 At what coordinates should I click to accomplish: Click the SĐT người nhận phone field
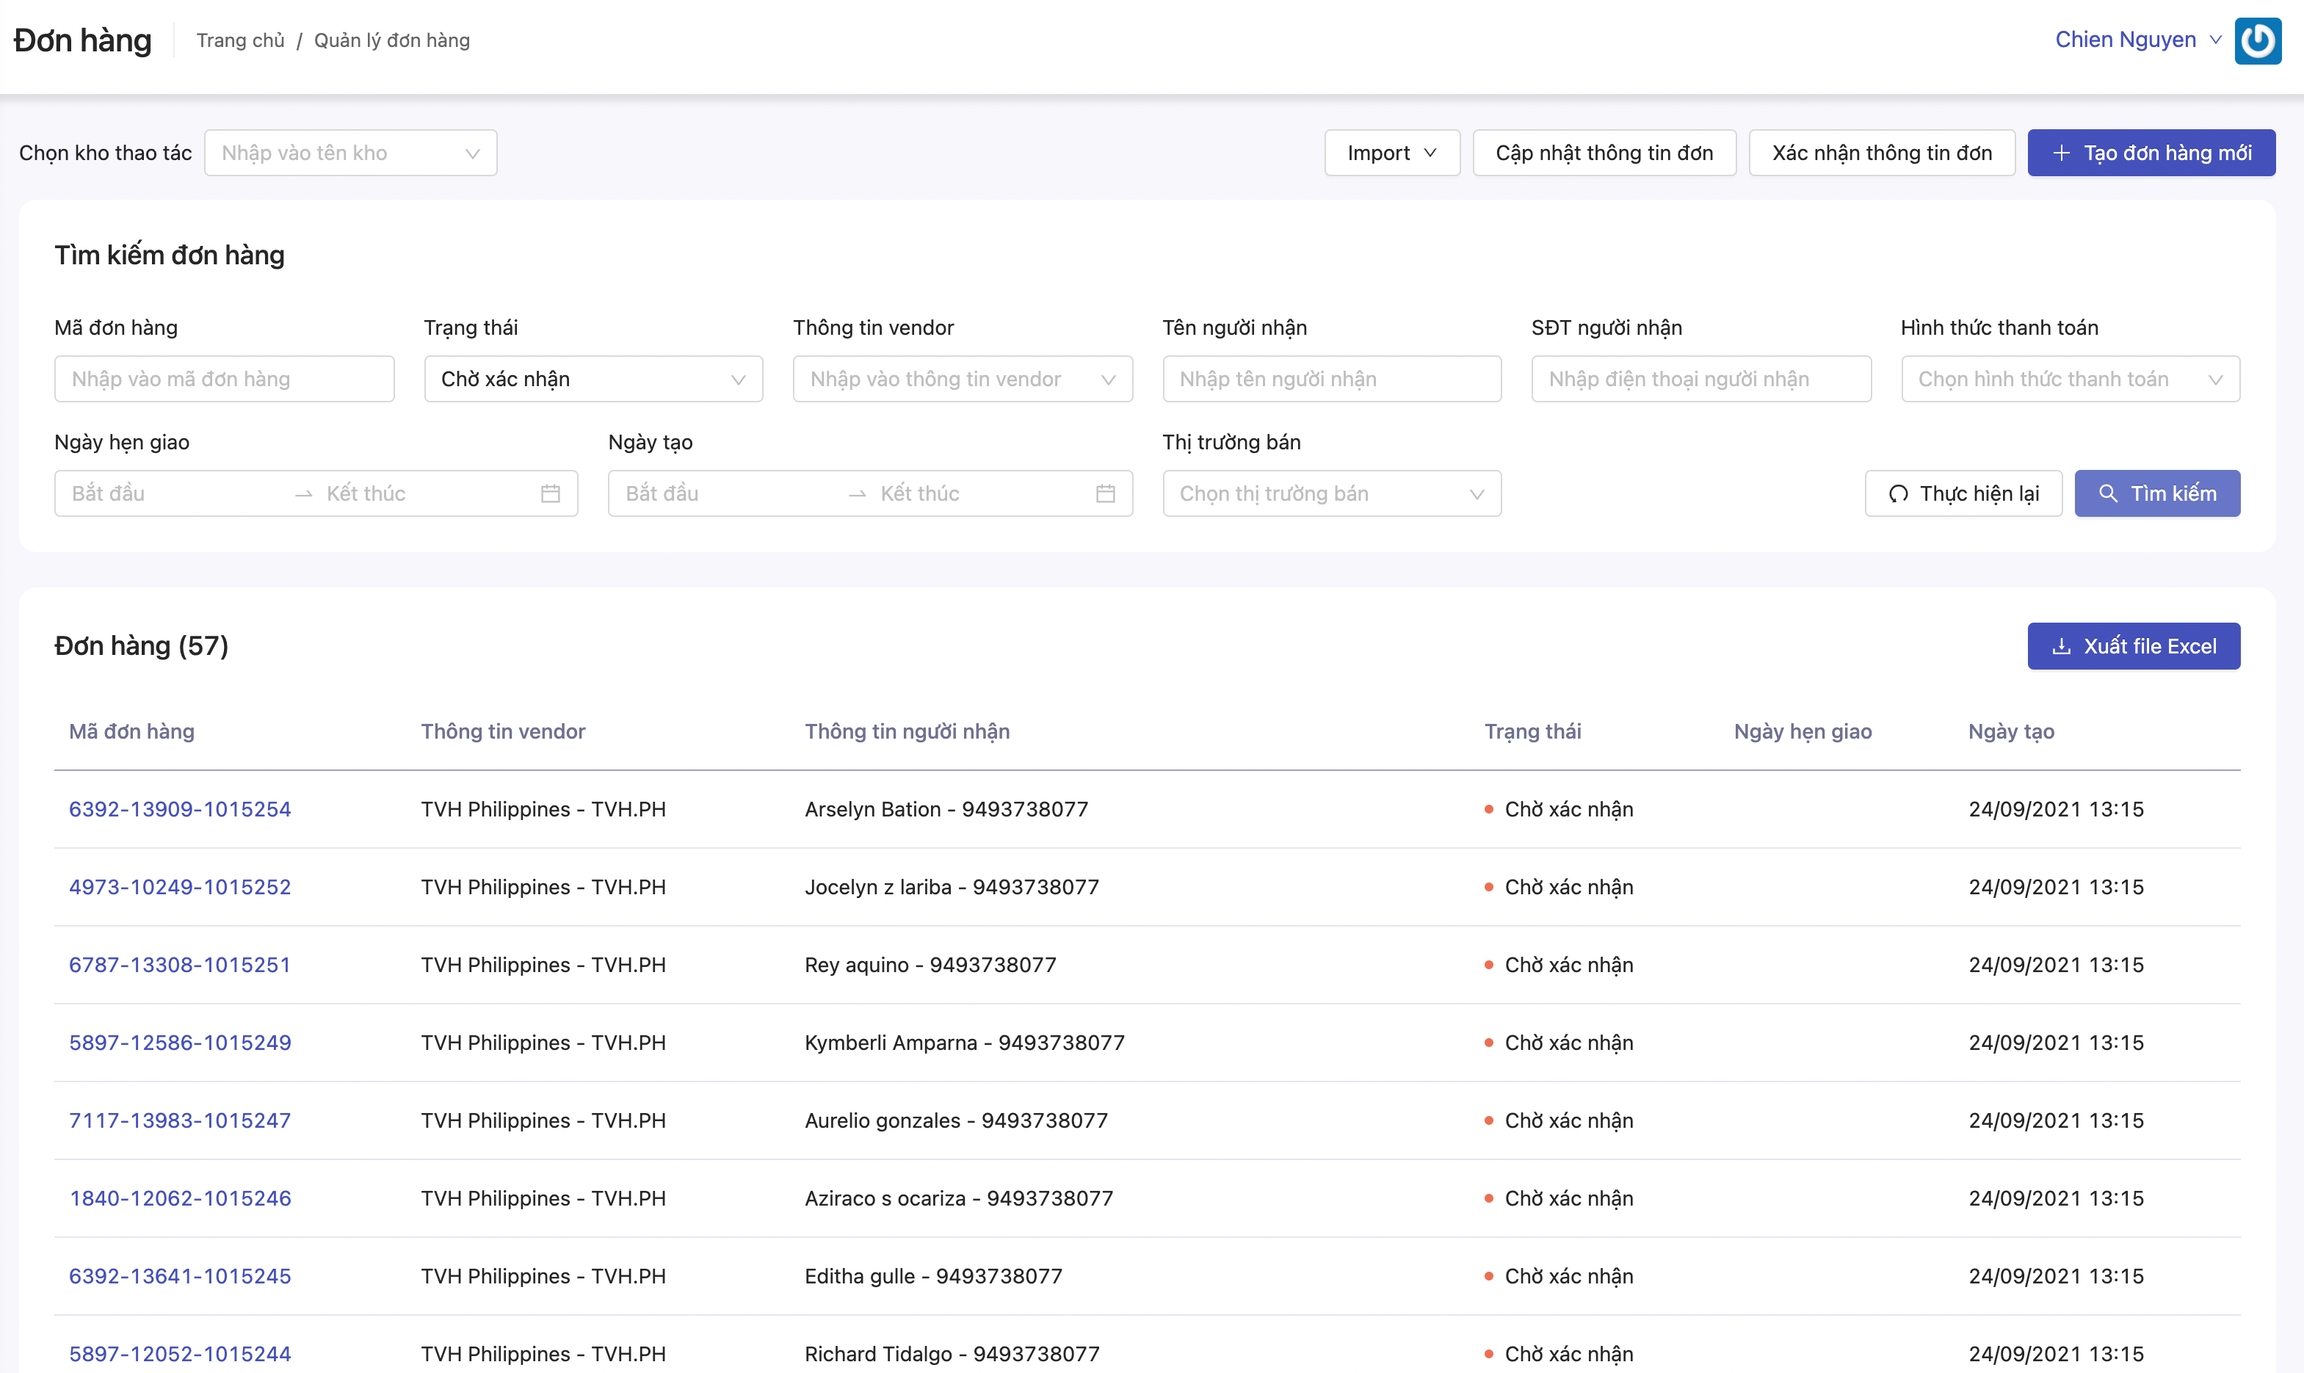click(1700, 379)
